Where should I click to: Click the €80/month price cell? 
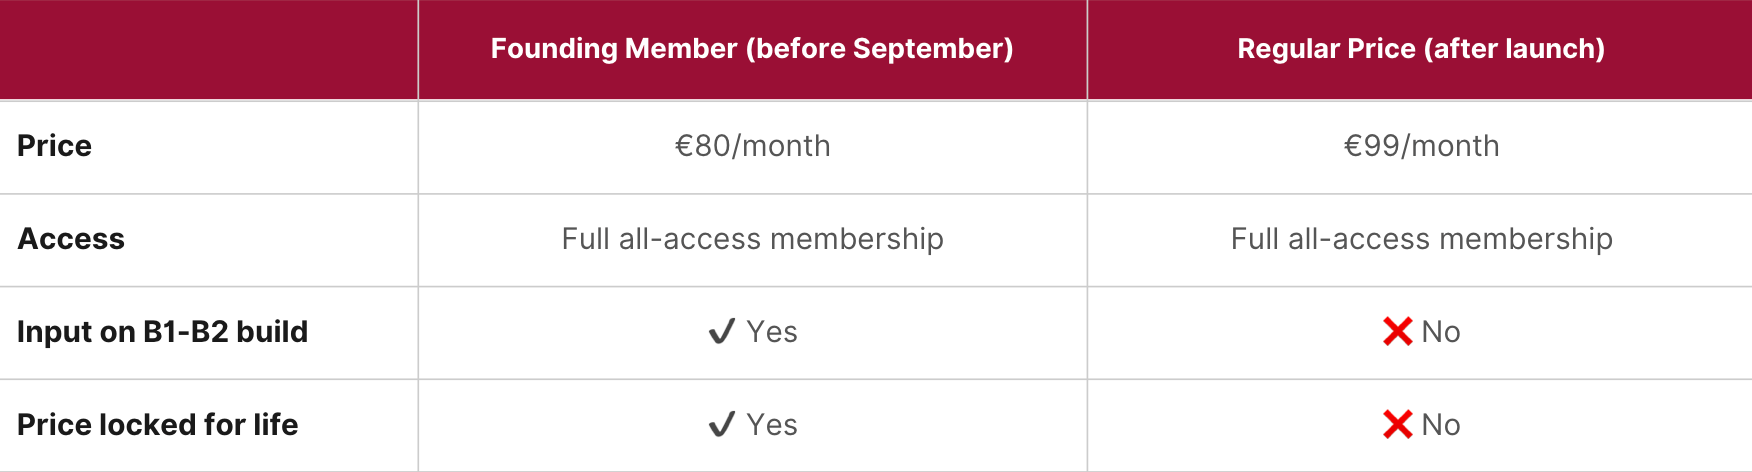(752, 146)
